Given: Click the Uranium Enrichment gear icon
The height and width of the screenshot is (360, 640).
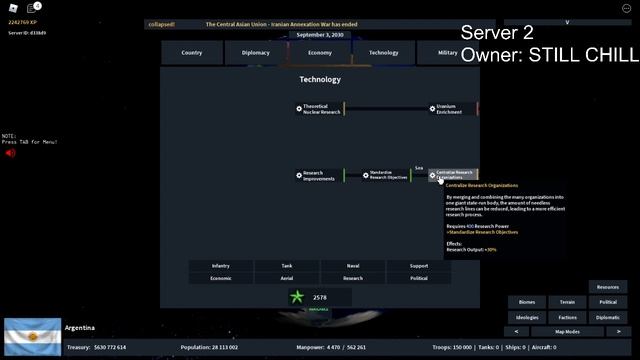Looking at the screenshot, I should tap(432, 109).
